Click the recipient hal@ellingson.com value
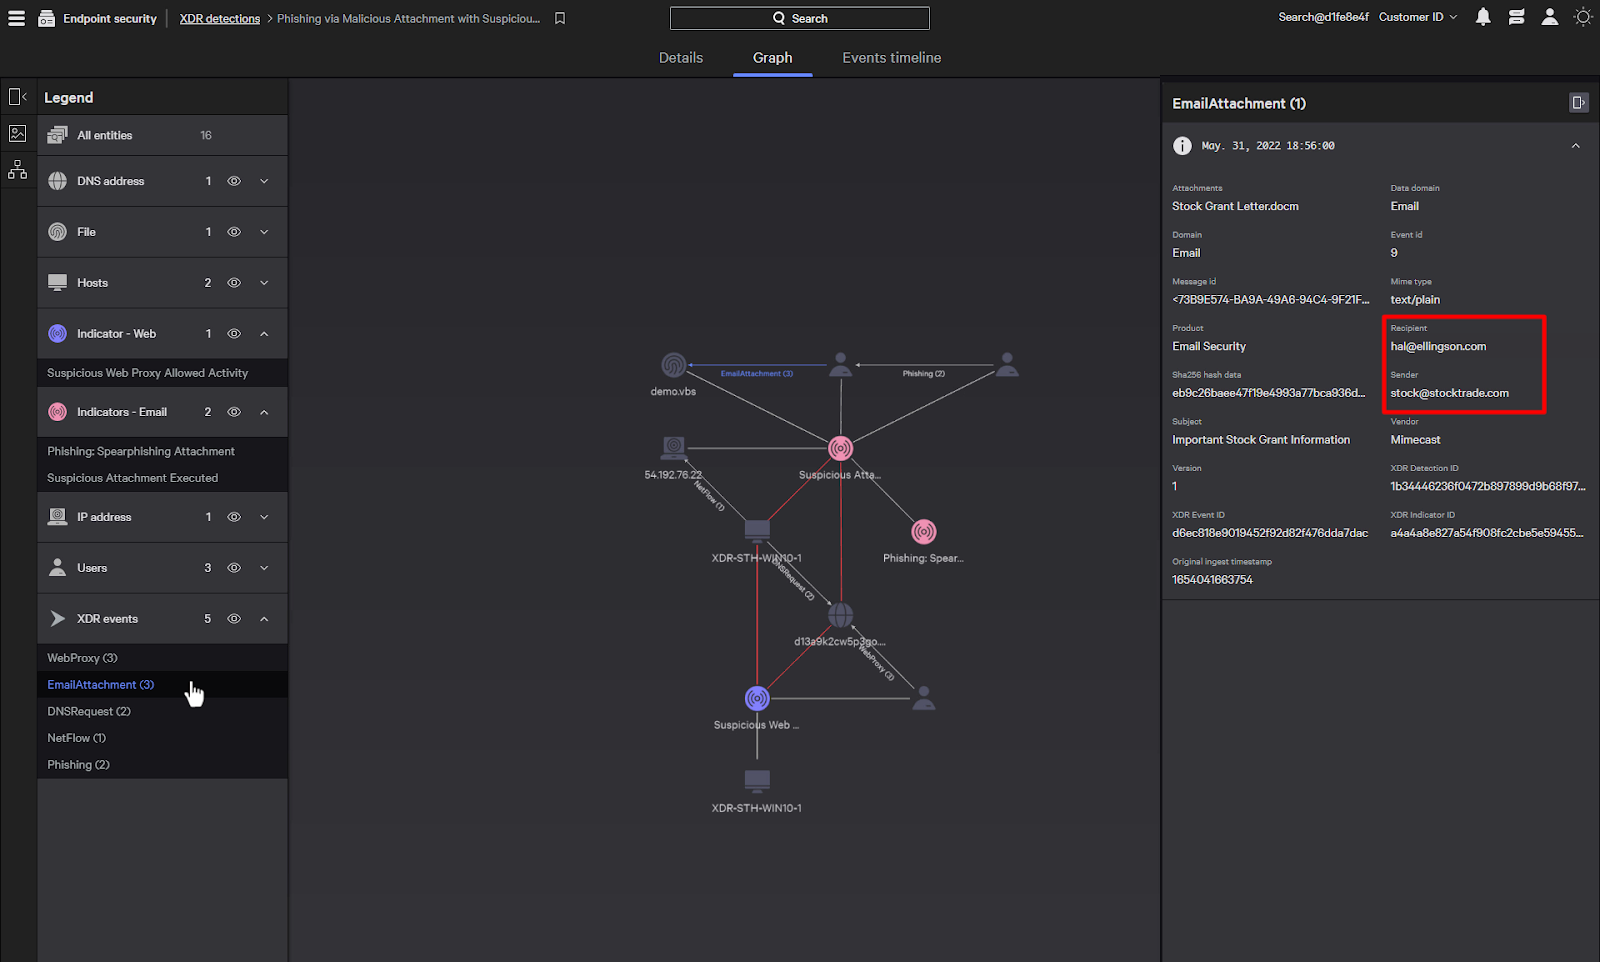This screenshot has width=1600, height=962. (x=1438, y=346)
